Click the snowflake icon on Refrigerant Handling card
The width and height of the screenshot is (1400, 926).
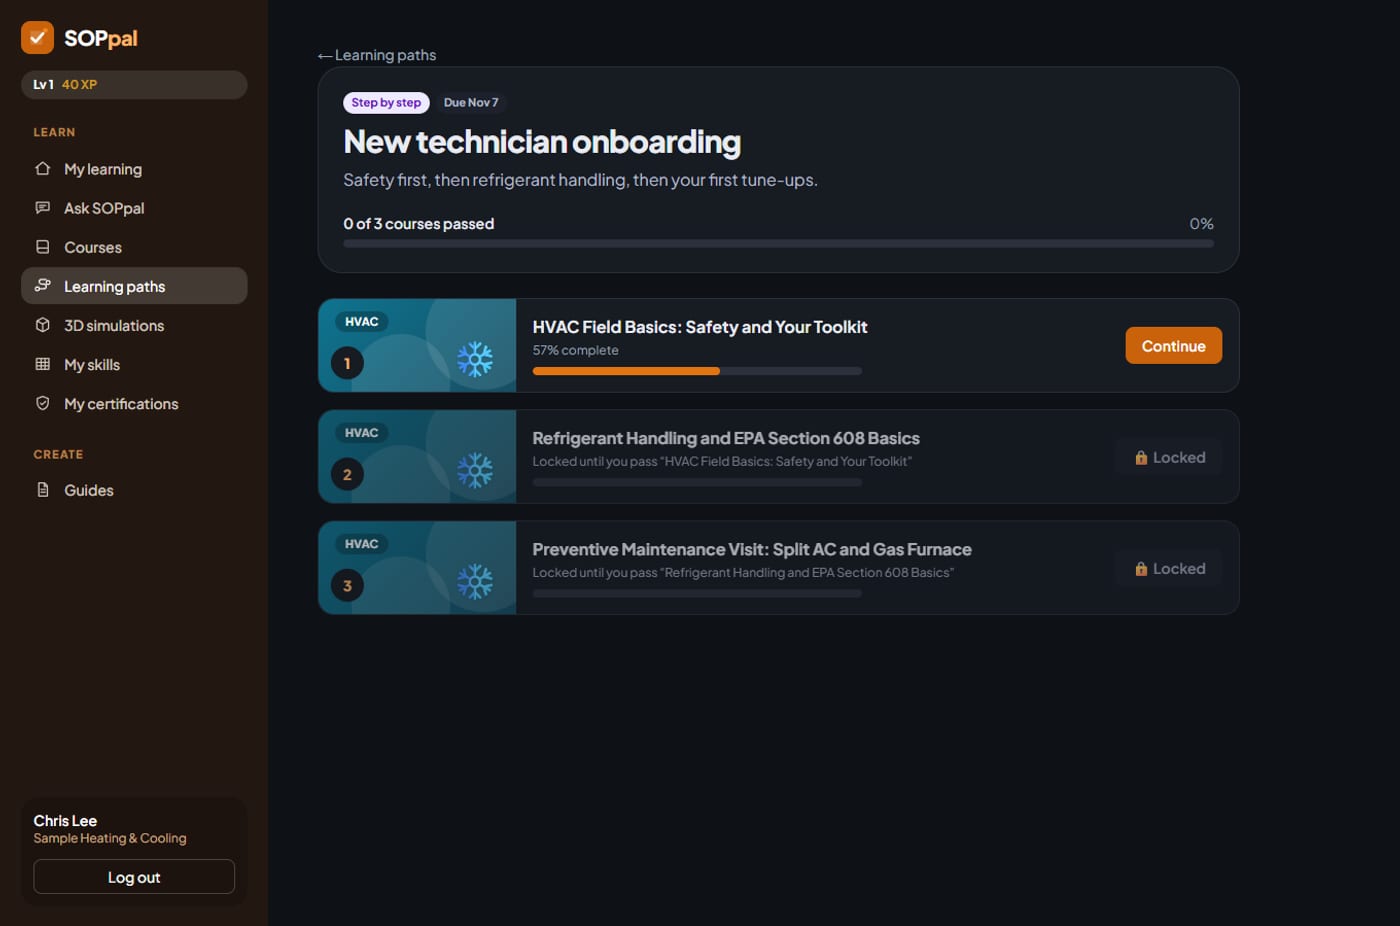[475, 470]
